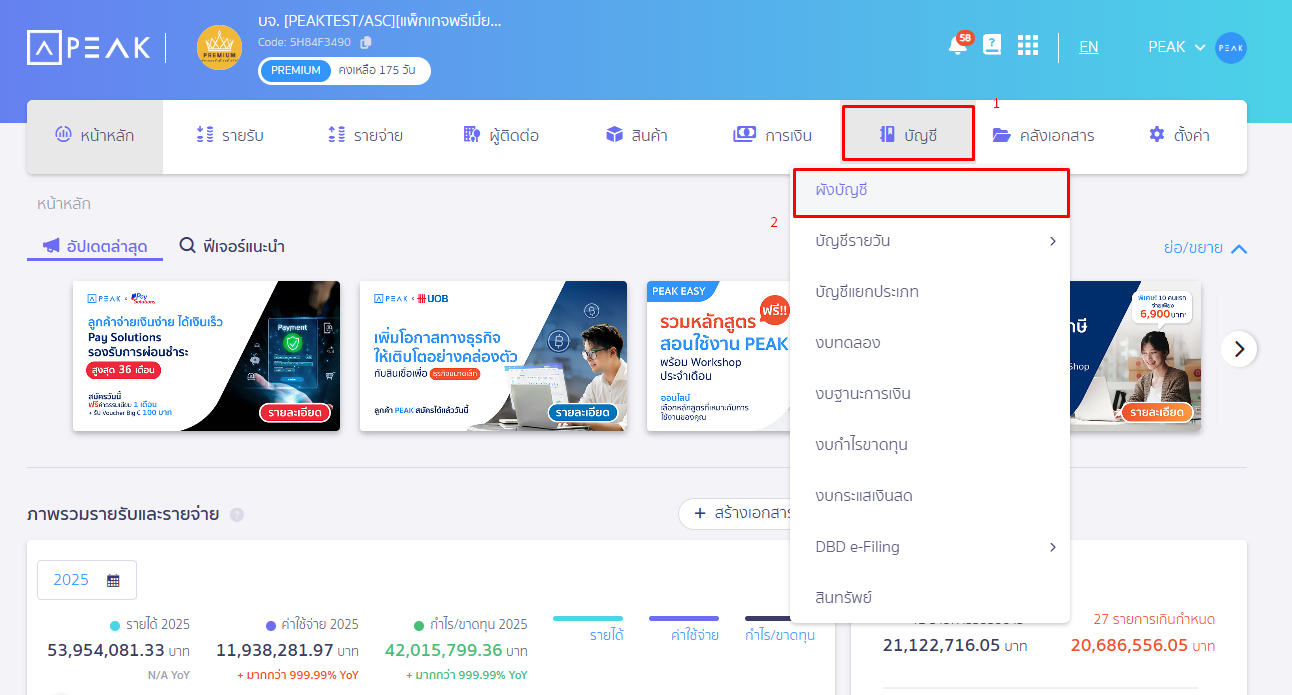Image resolution: width=1292 pixels, height=695 pixels.
Task: Select งบทดลอง from the dropdown menu
Action: (x=848, y=343)
